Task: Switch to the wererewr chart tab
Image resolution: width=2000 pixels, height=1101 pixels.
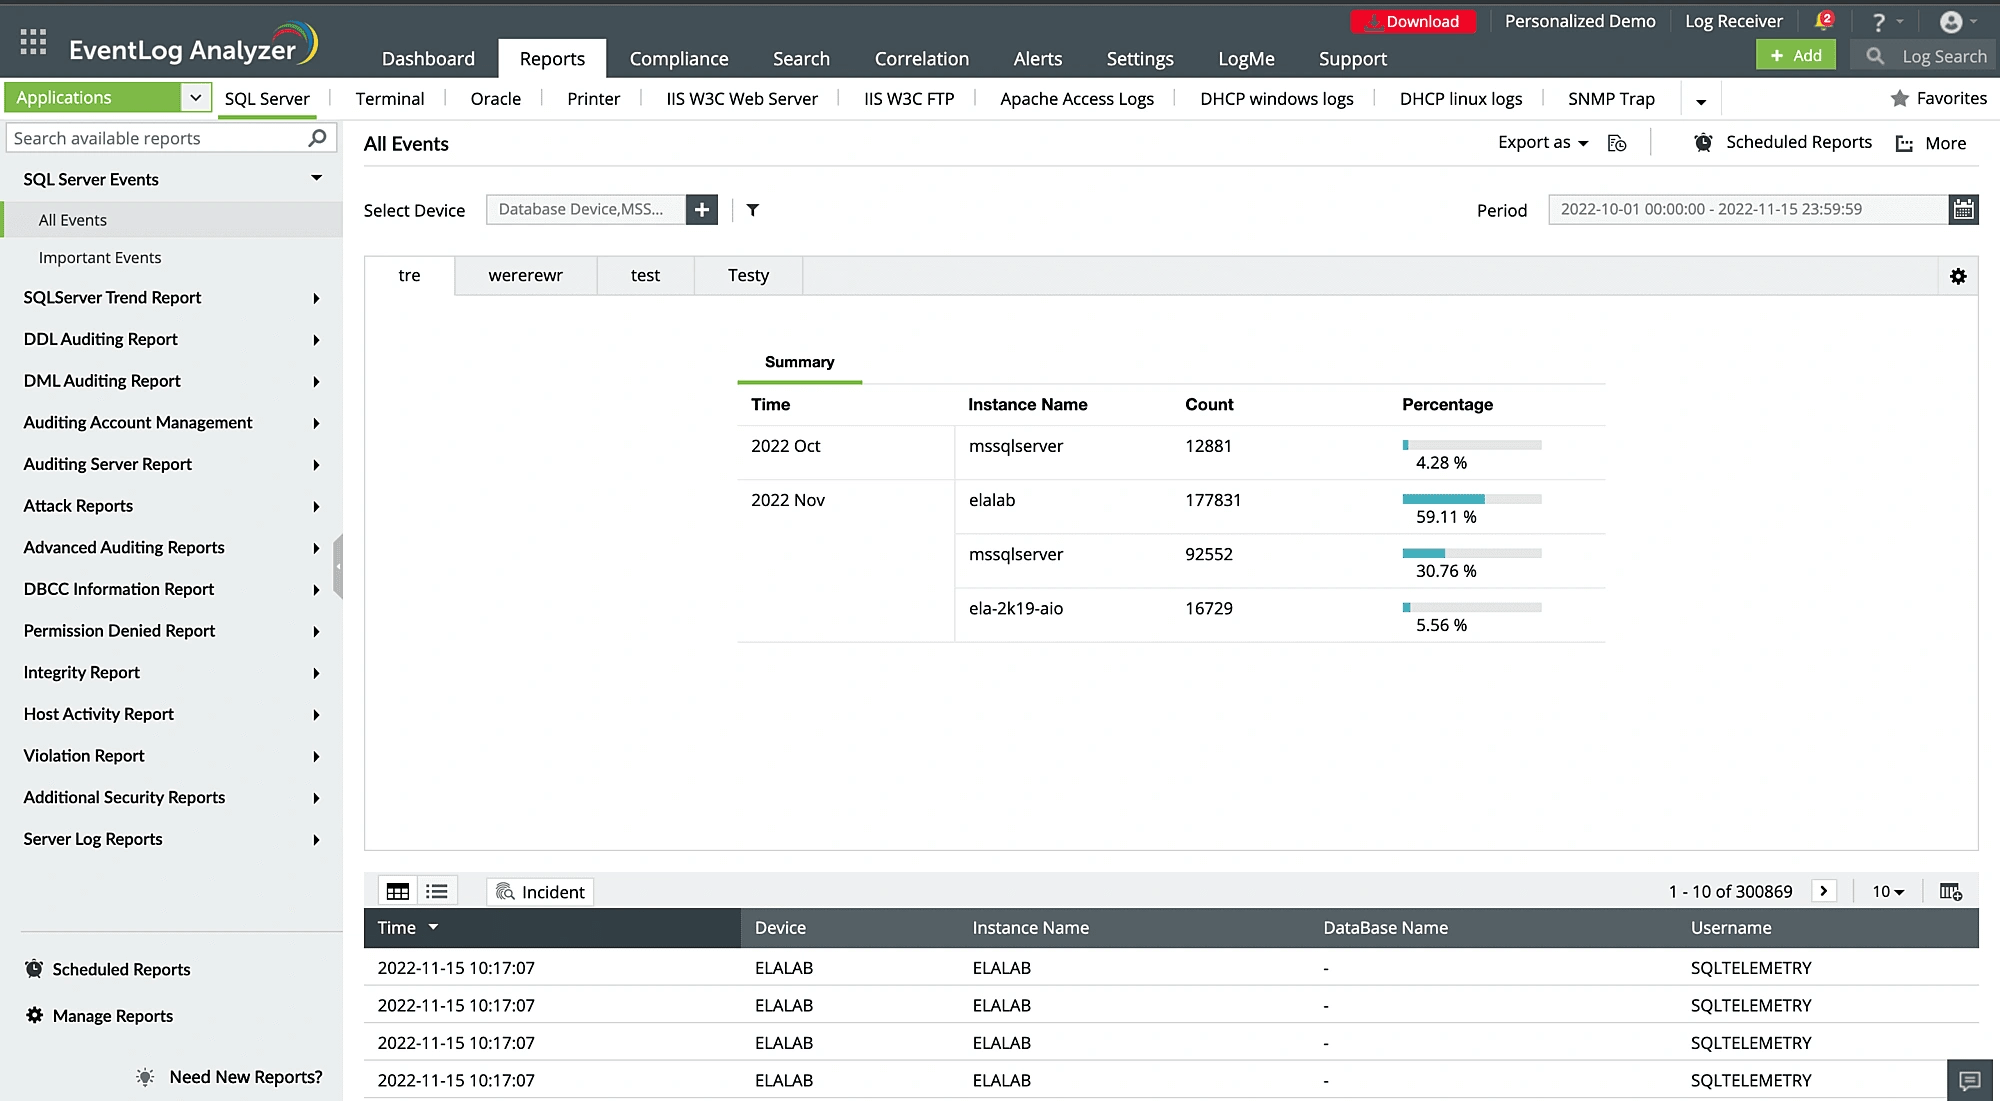Action: tap(525, 276)
